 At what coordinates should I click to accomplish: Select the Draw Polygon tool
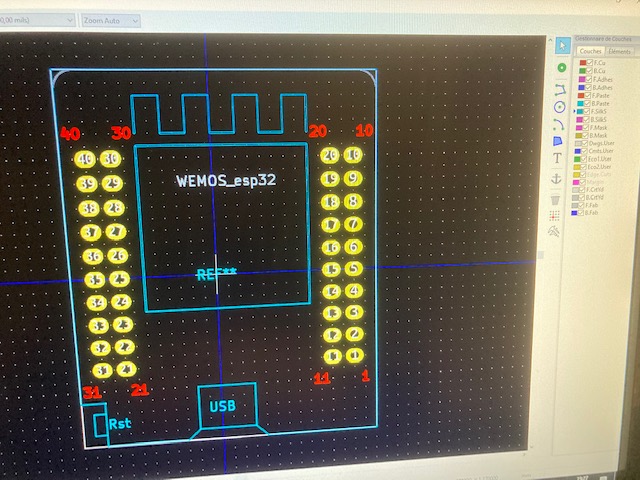[x=558, y=141]
